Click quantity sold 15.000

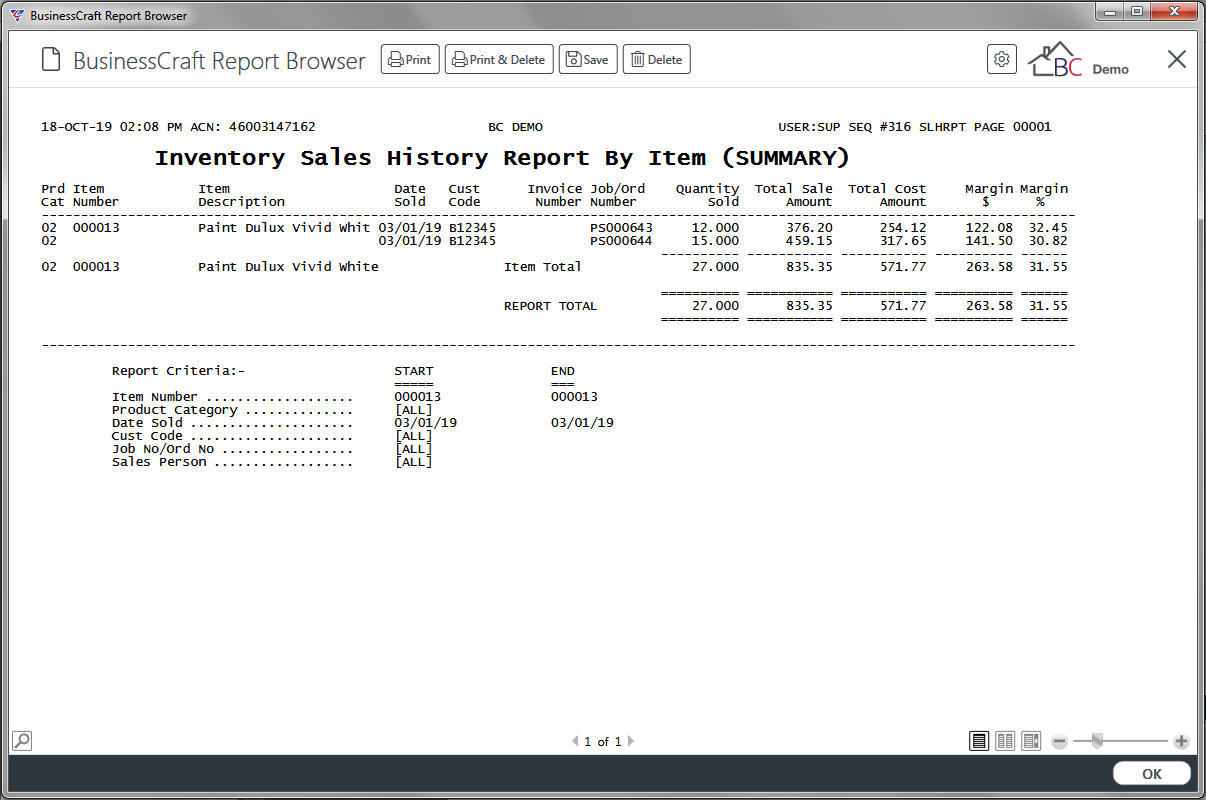point(716,241)
